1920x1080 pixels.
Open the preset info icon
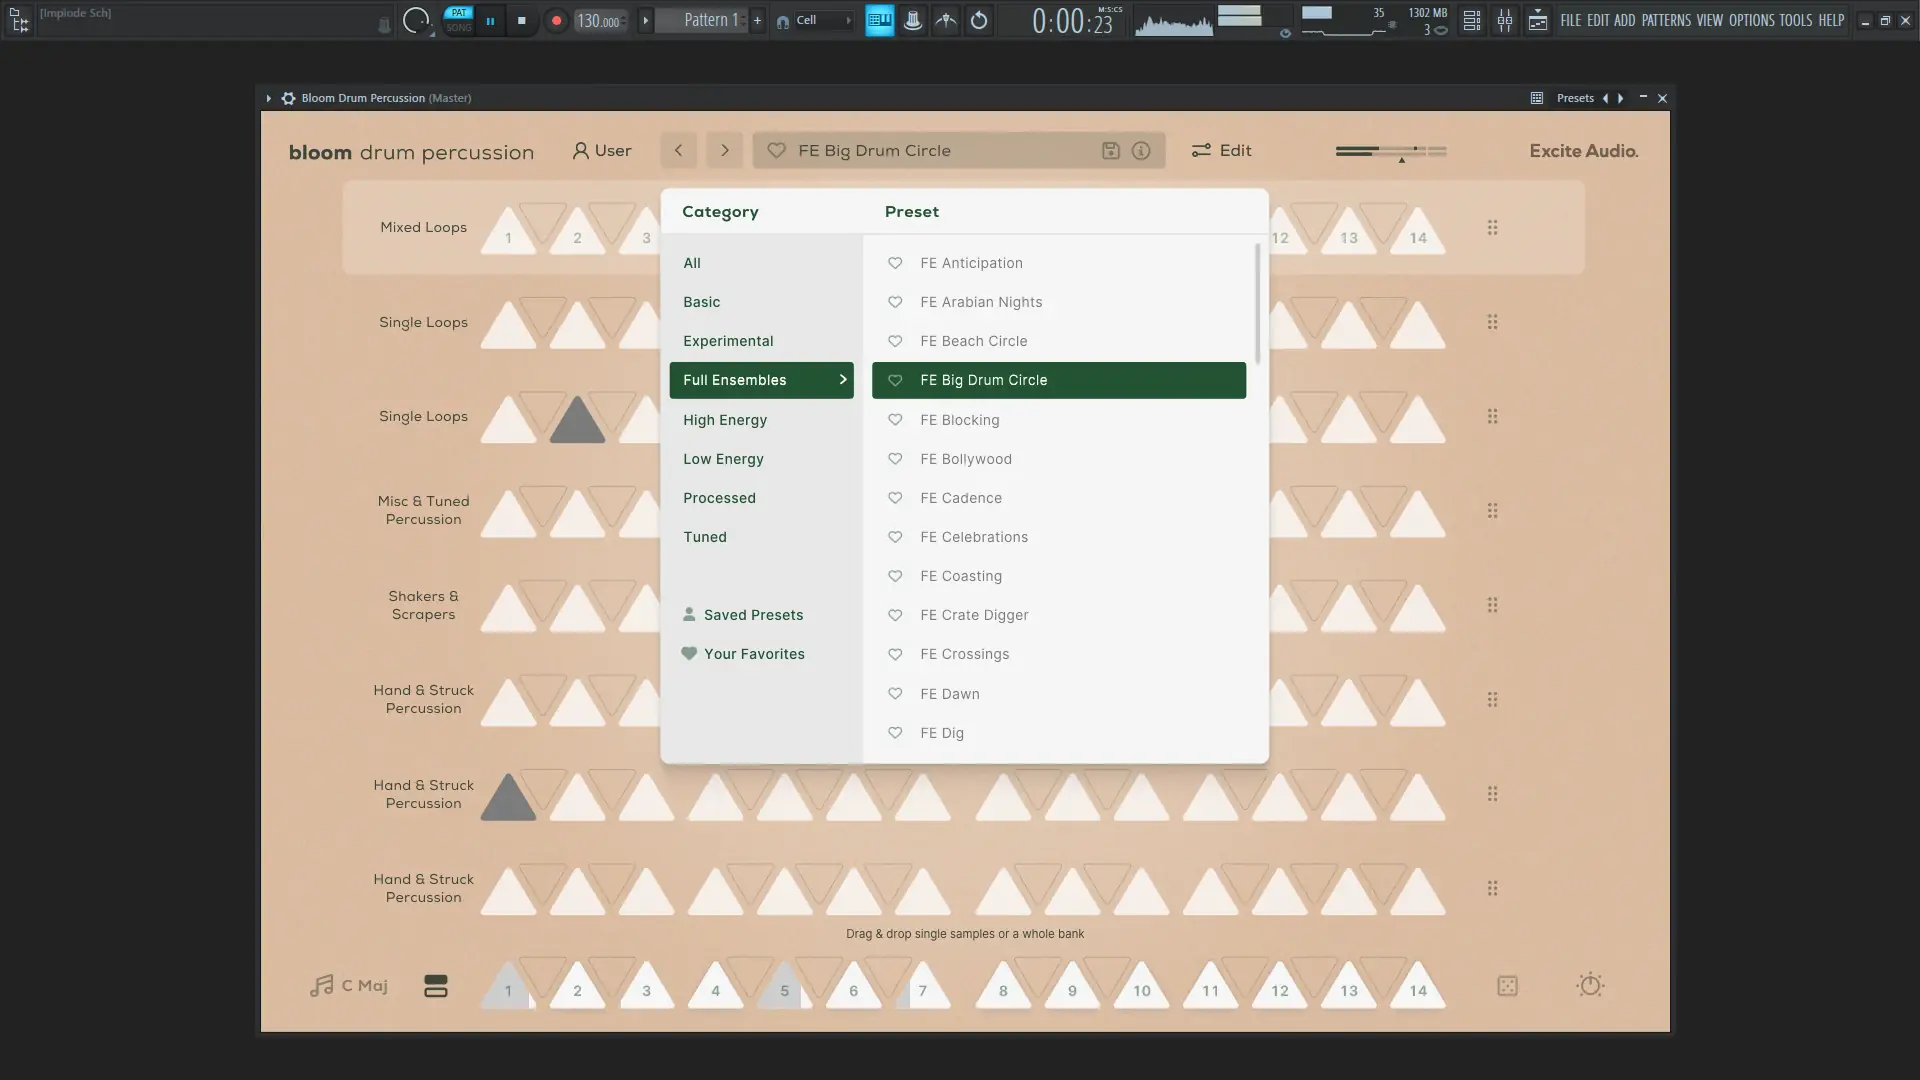point(1141,151)
